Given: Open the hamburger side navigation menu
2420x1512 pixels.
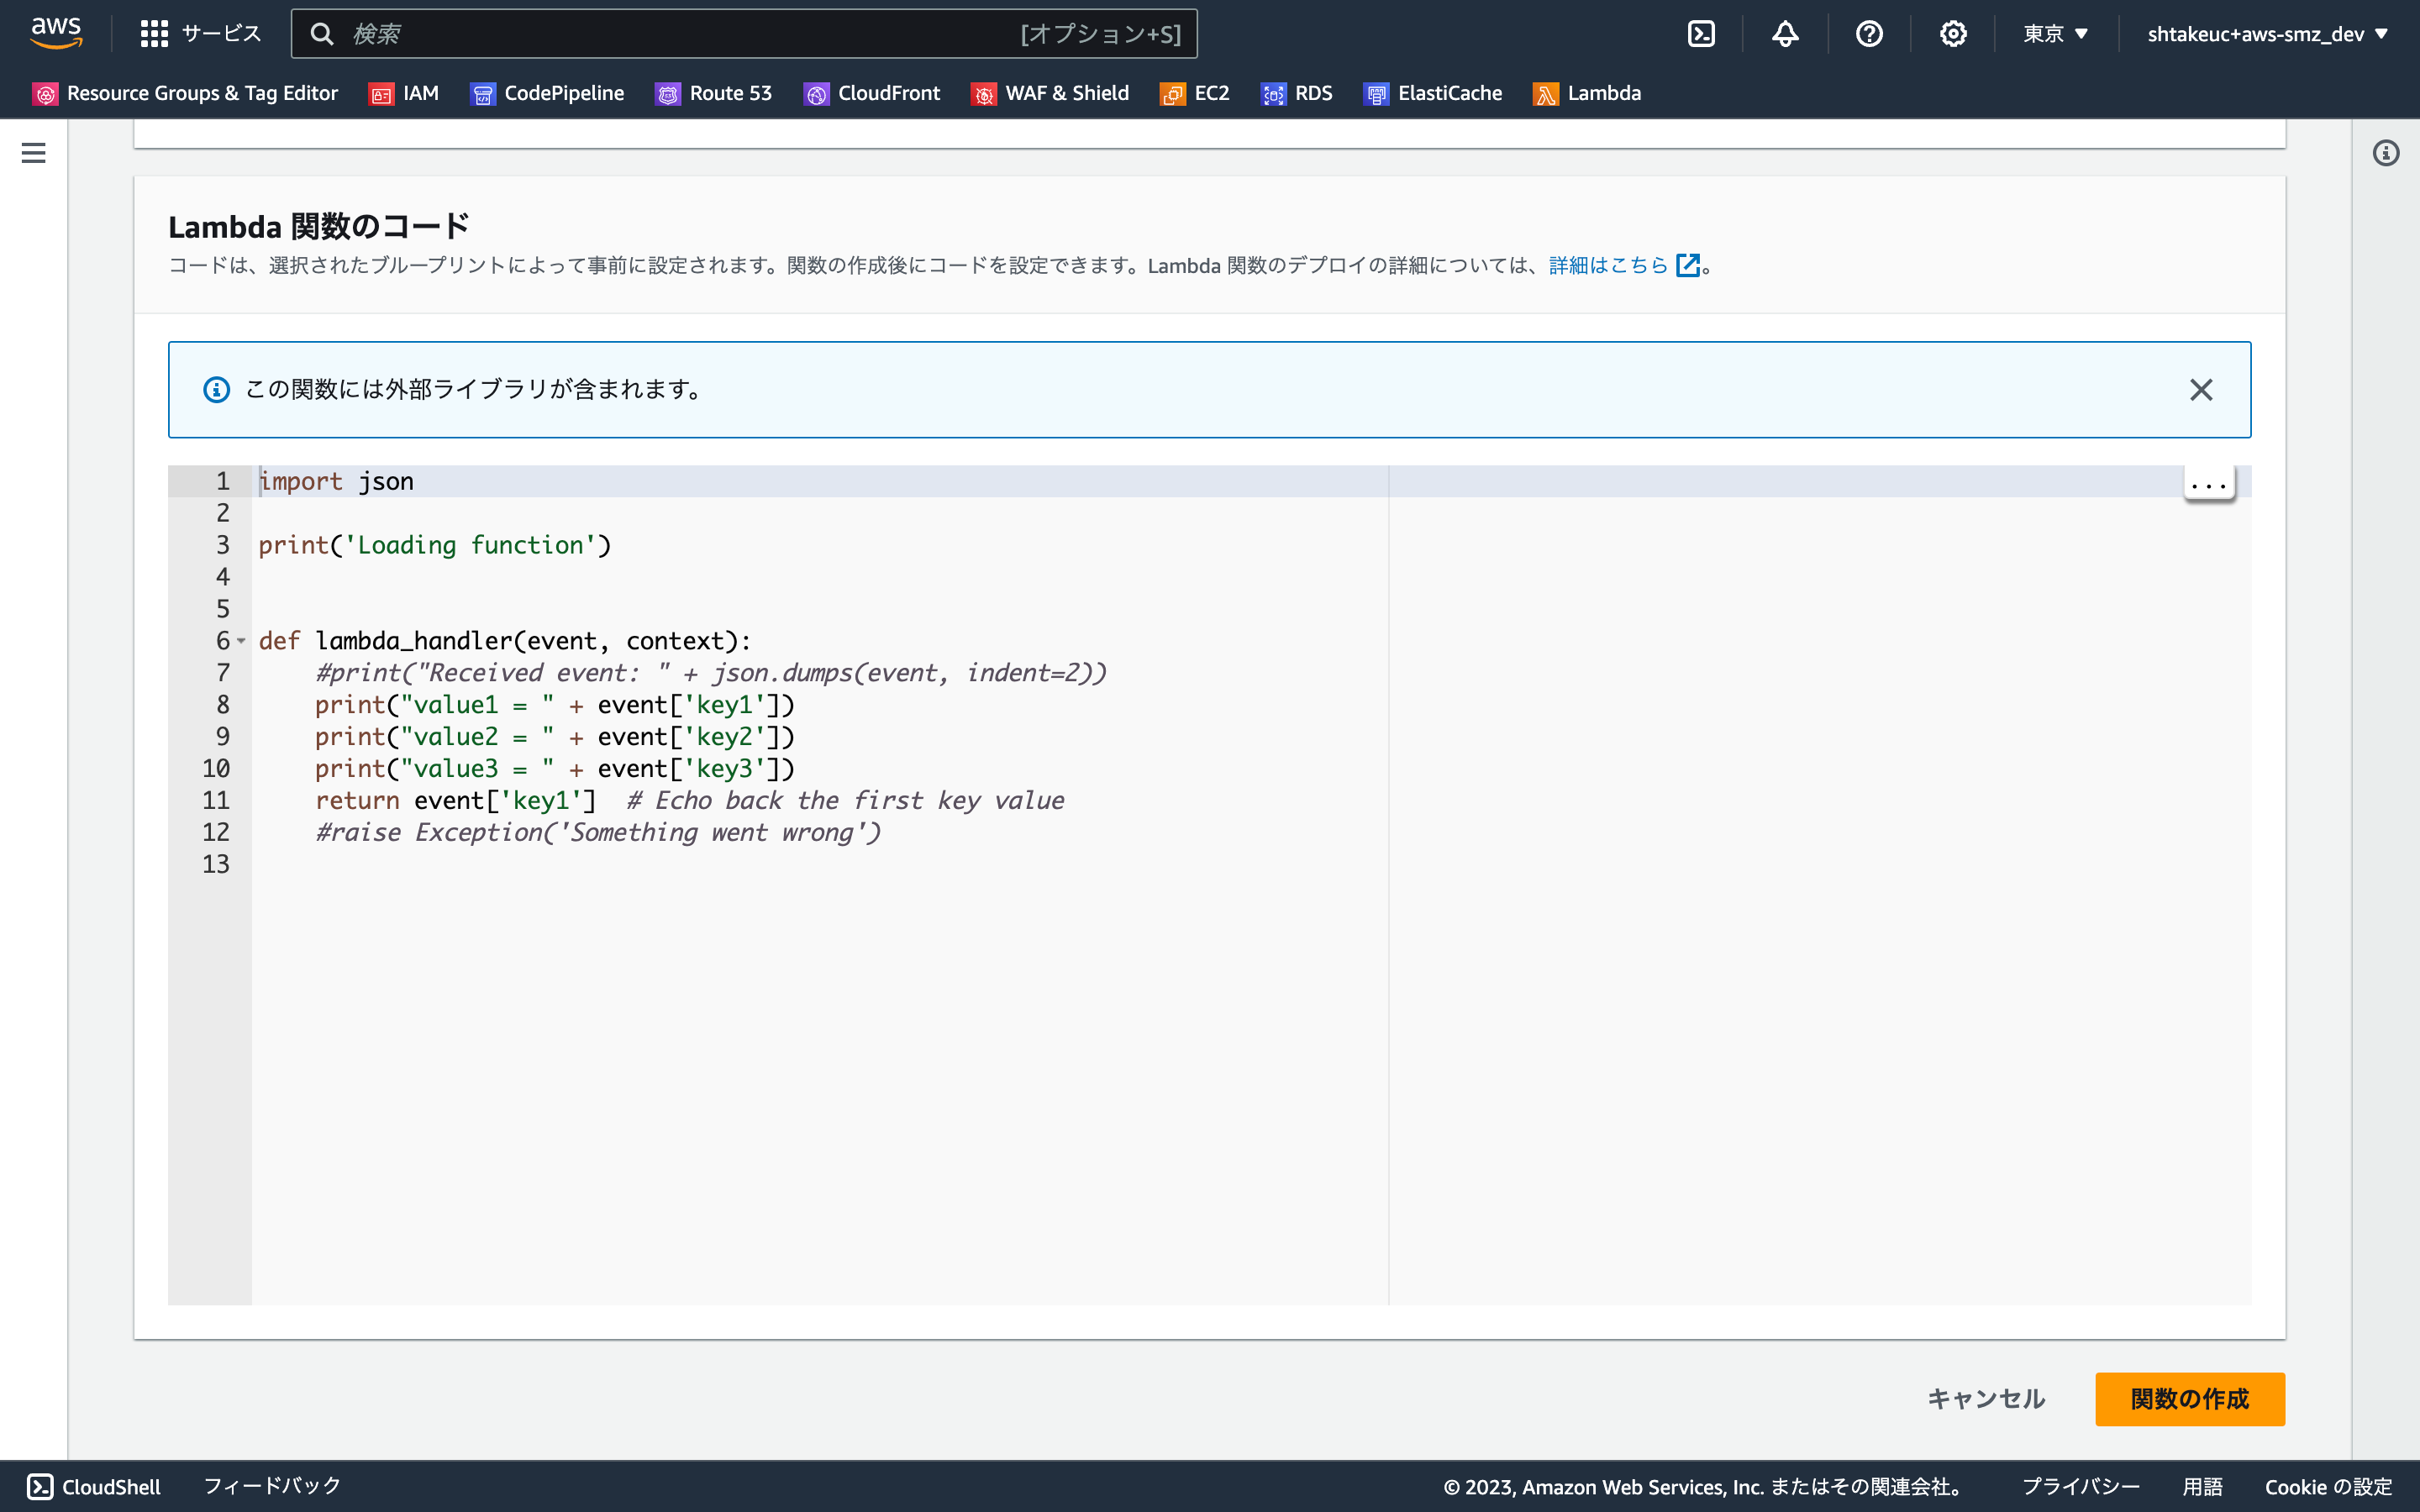Looking at the screenshot, I should pos(33,153).
